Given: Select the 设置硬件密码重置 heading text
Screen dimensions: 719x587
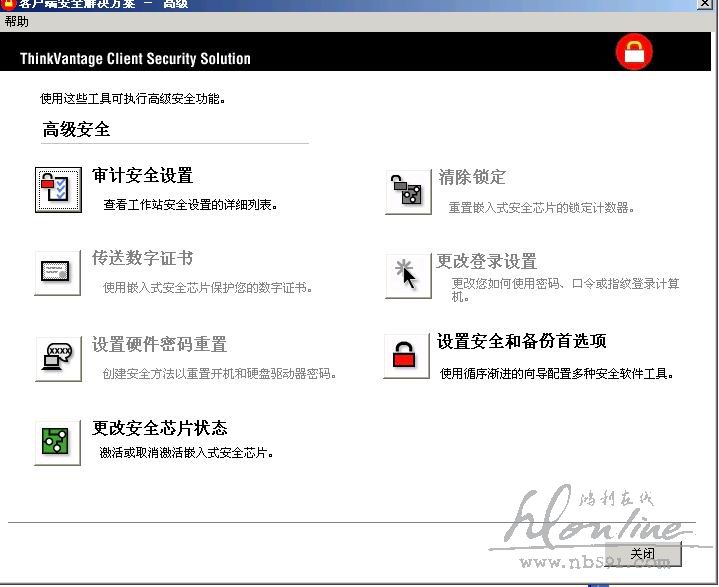Looking at the screenshot, I should click(x=159, y=344).
